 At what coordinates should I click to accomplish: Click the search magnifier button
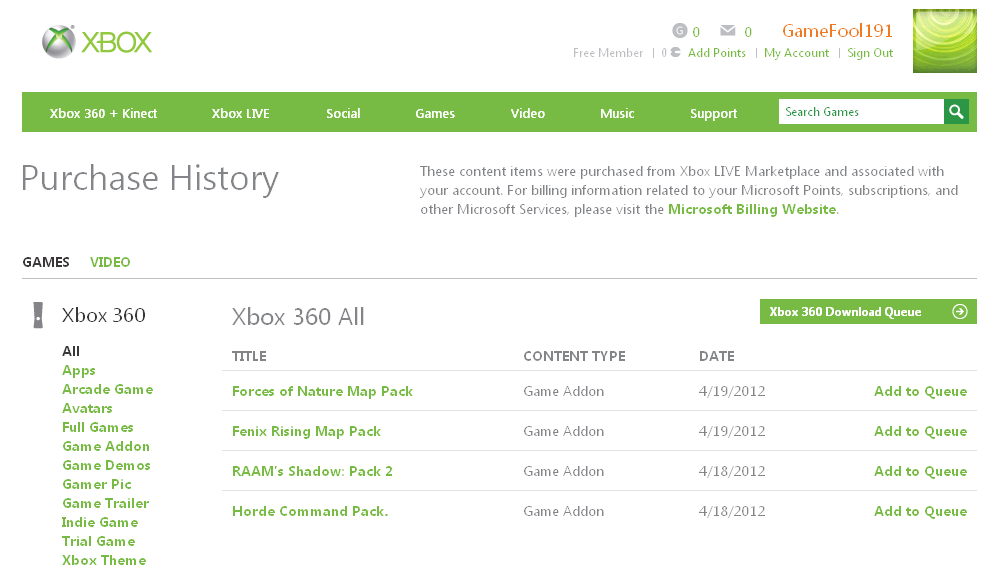(956, 112)
